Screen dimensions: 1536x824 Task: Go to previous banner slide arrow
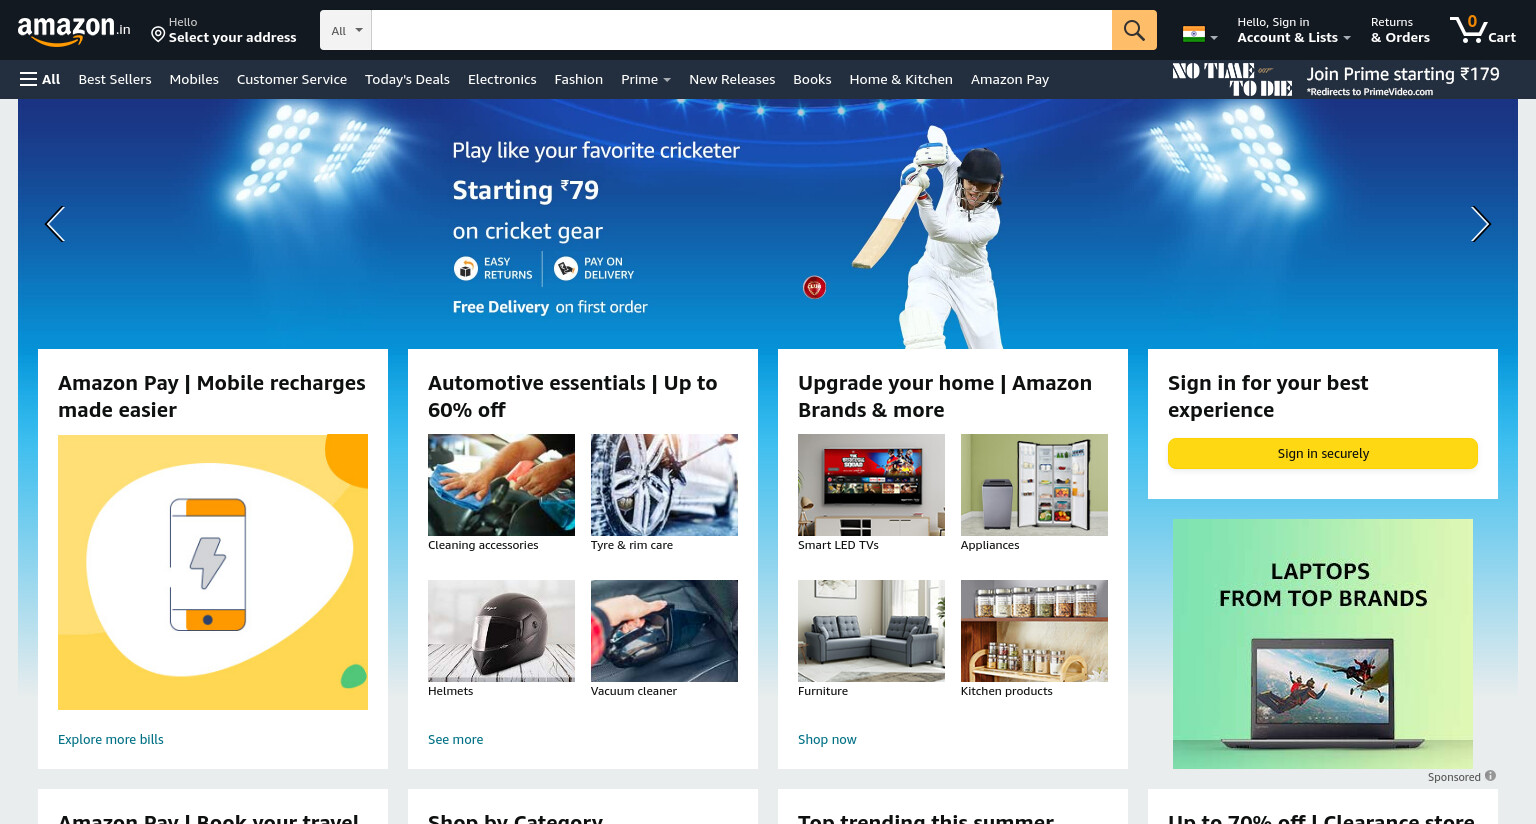(56, 224)
